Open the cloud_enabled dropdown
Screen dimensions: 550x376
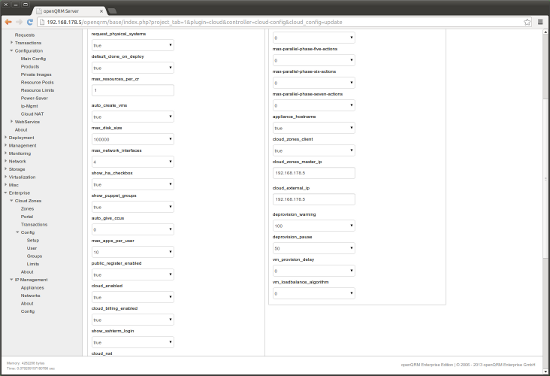pos(133,297)
